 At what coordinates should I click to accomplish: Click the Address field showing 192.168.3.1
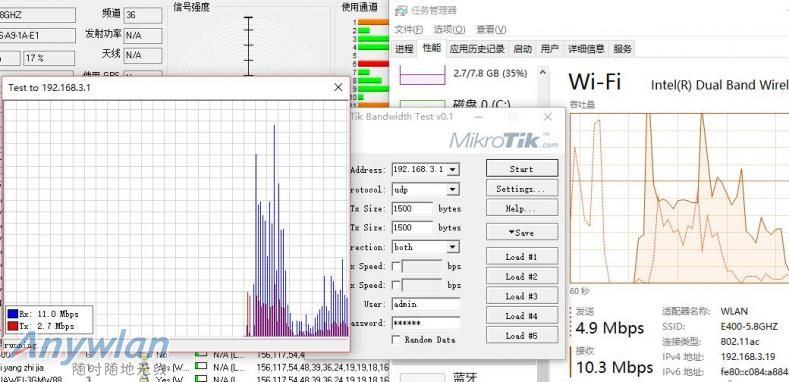click(419, 170)
